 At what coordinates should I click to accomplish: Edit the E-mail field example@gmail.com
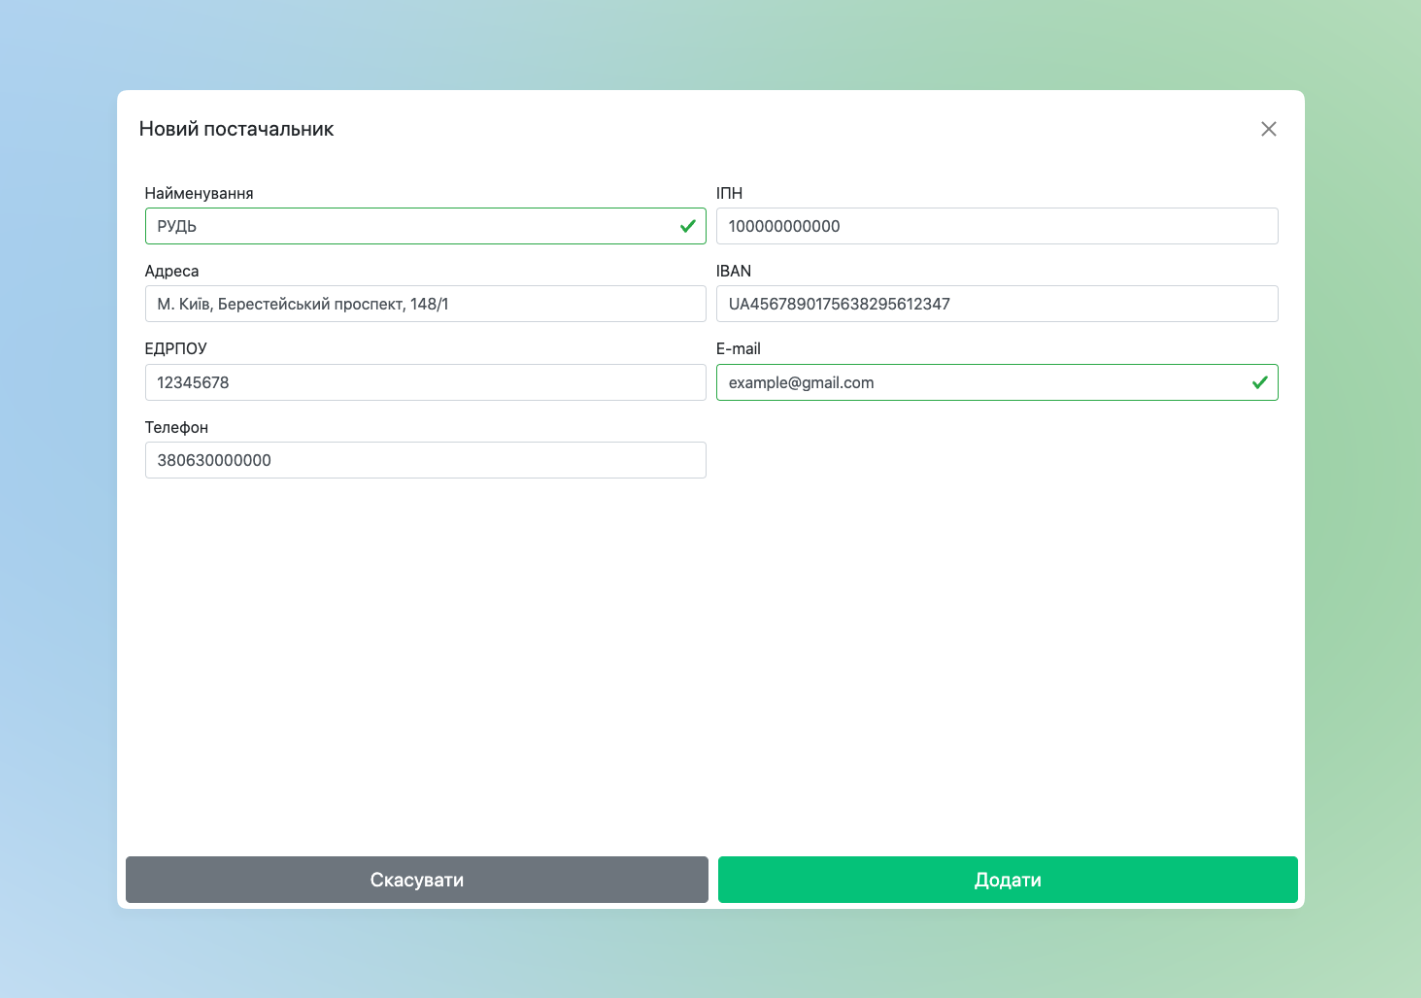pos(980,382)
